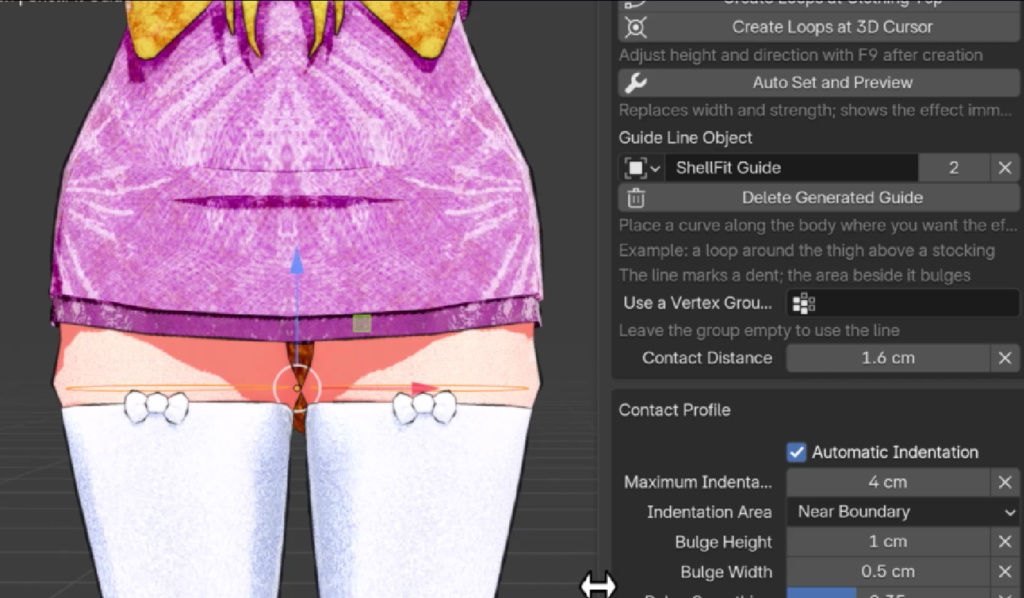Click the hint 'The line marks a dent; the area beside it bulges'

[x=794, y=275]
